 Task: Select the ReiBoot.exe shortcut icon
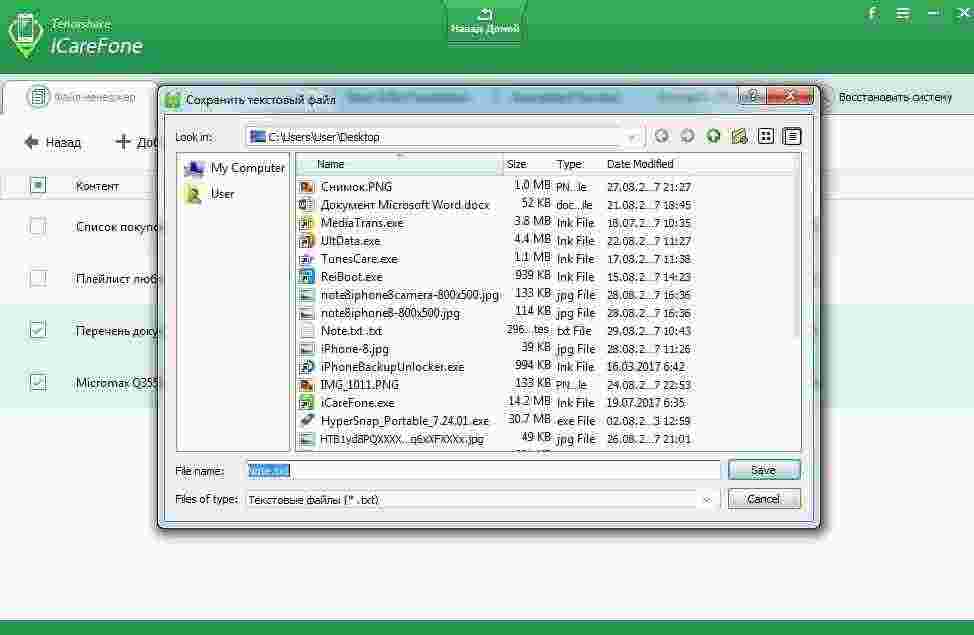click(306, 276)
